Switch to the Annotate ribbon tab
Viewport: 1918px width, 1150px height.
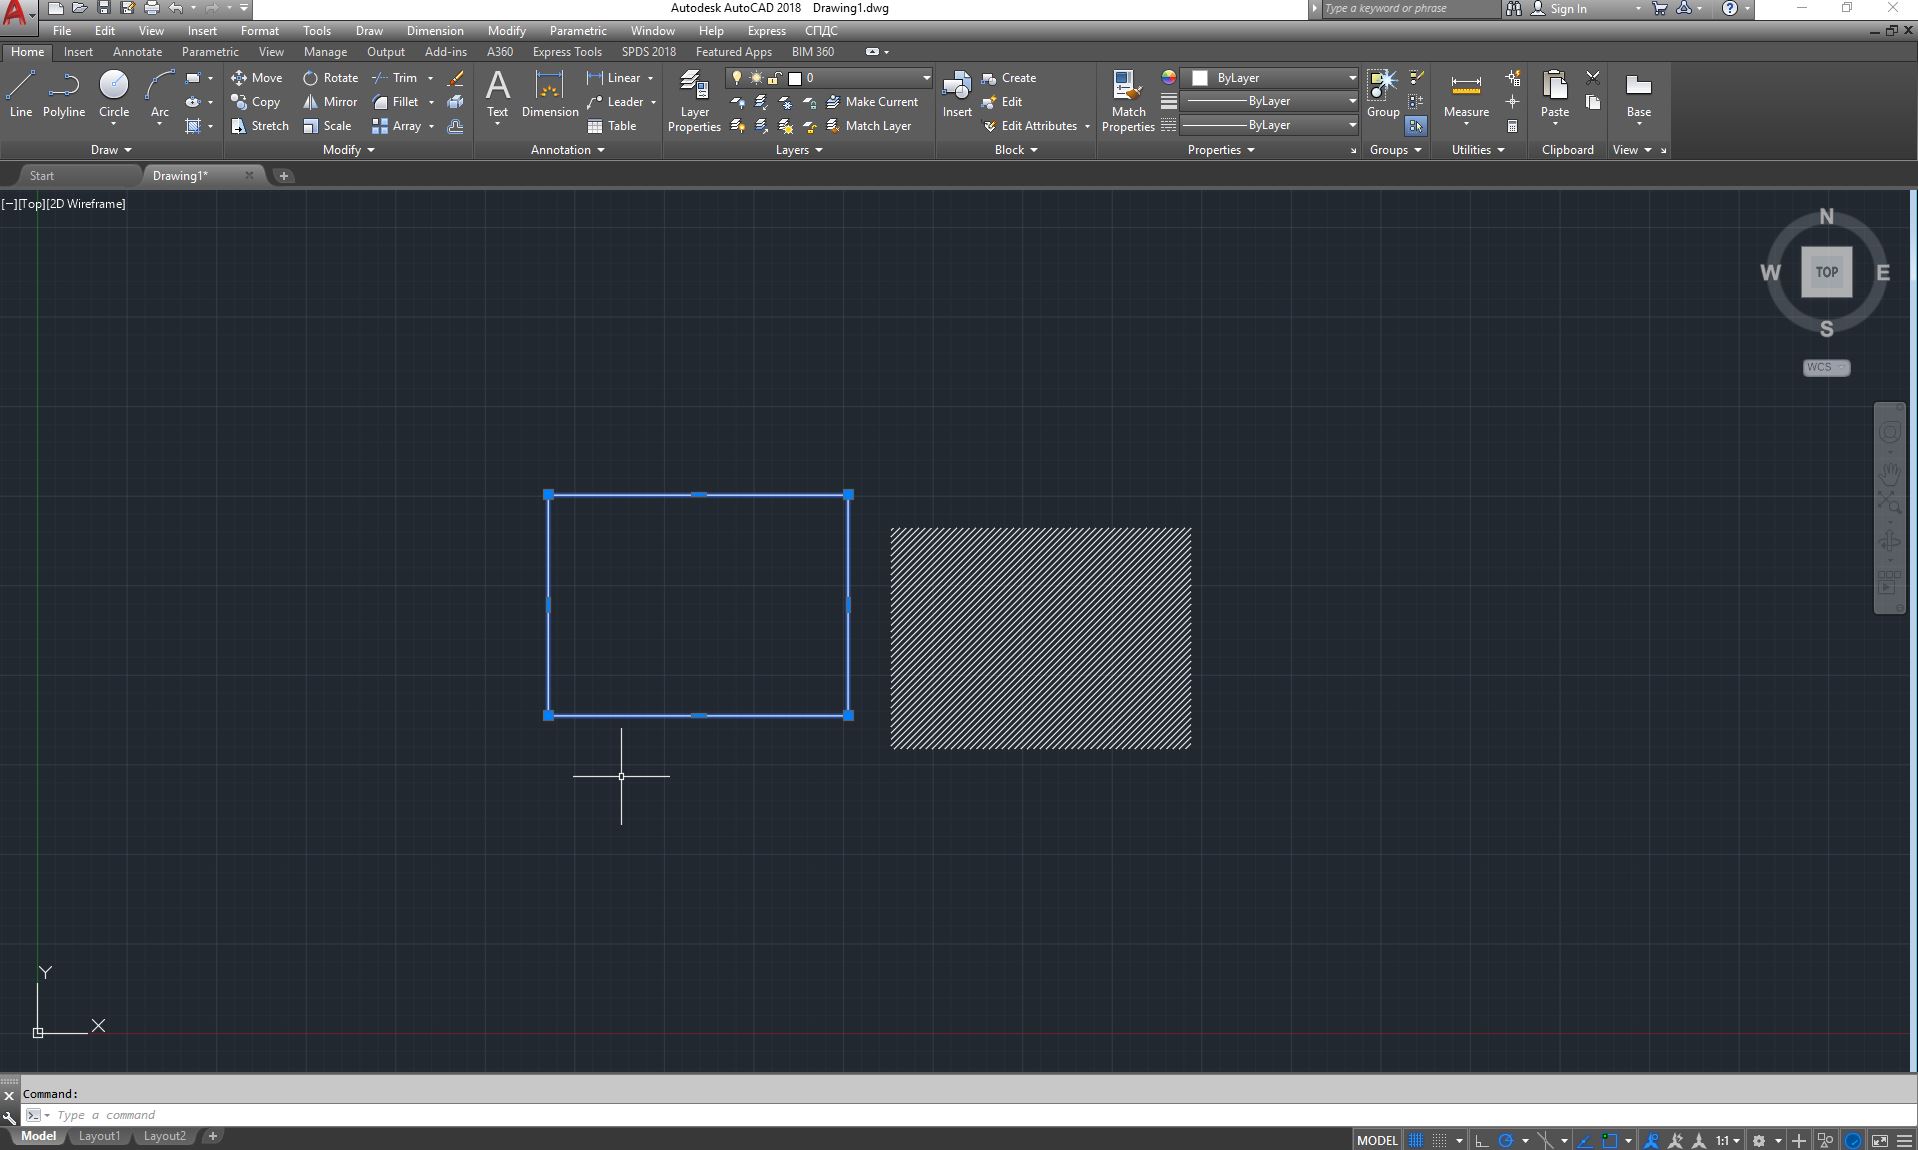pos(137,52)
